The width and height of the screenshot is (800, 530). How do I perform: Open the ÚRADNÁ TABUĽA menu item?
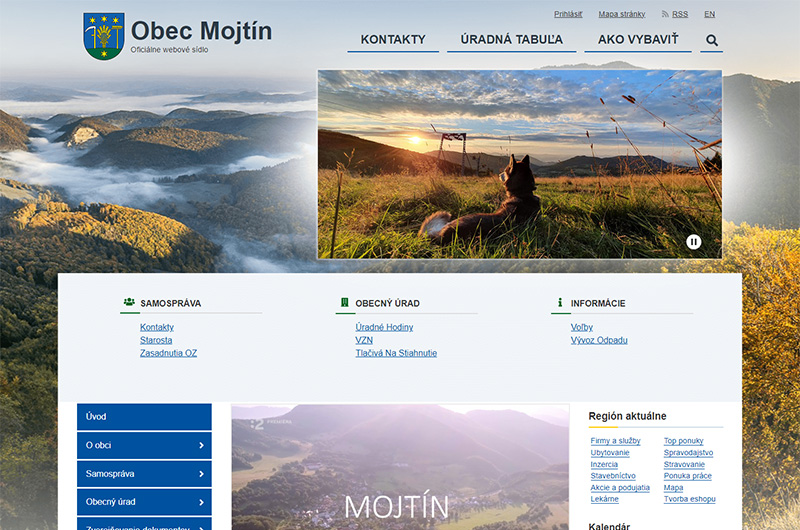pos(511,40)
